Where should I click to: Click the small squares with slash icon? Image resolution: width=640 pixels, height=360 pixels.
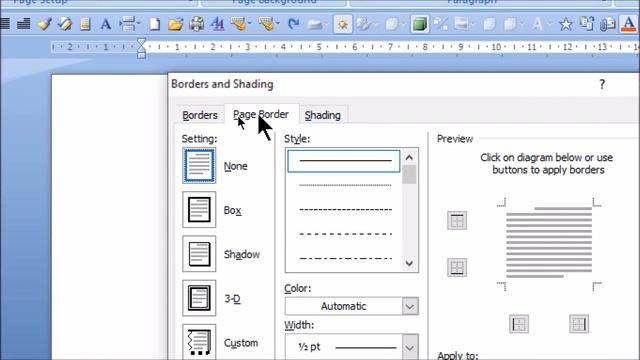pyautogui.click(x=440, y=24)
